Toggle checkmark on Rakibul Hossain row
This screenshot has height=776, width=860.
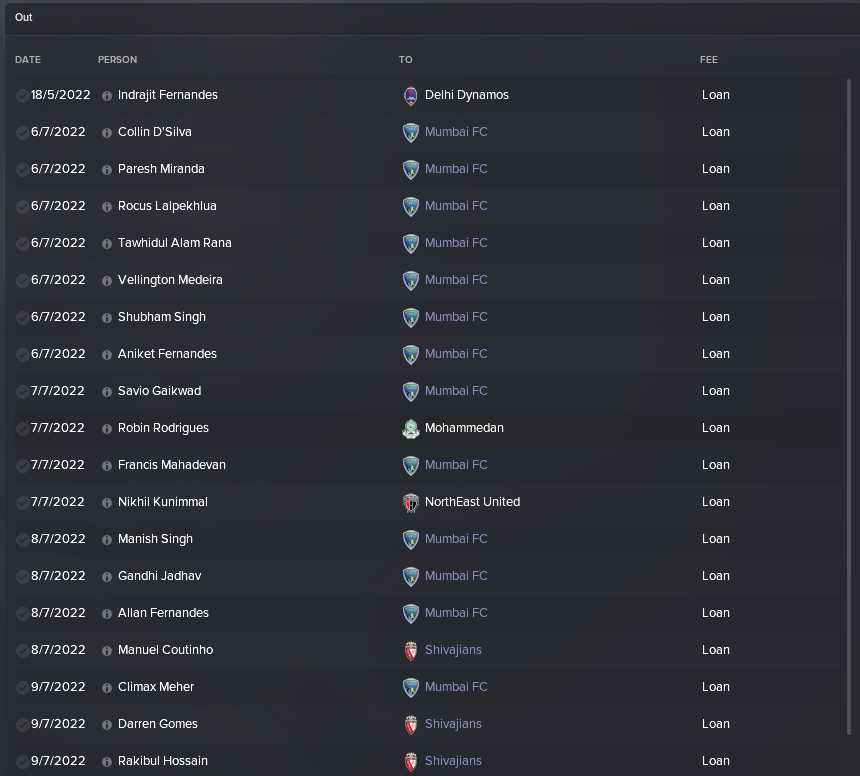point(22,762)
